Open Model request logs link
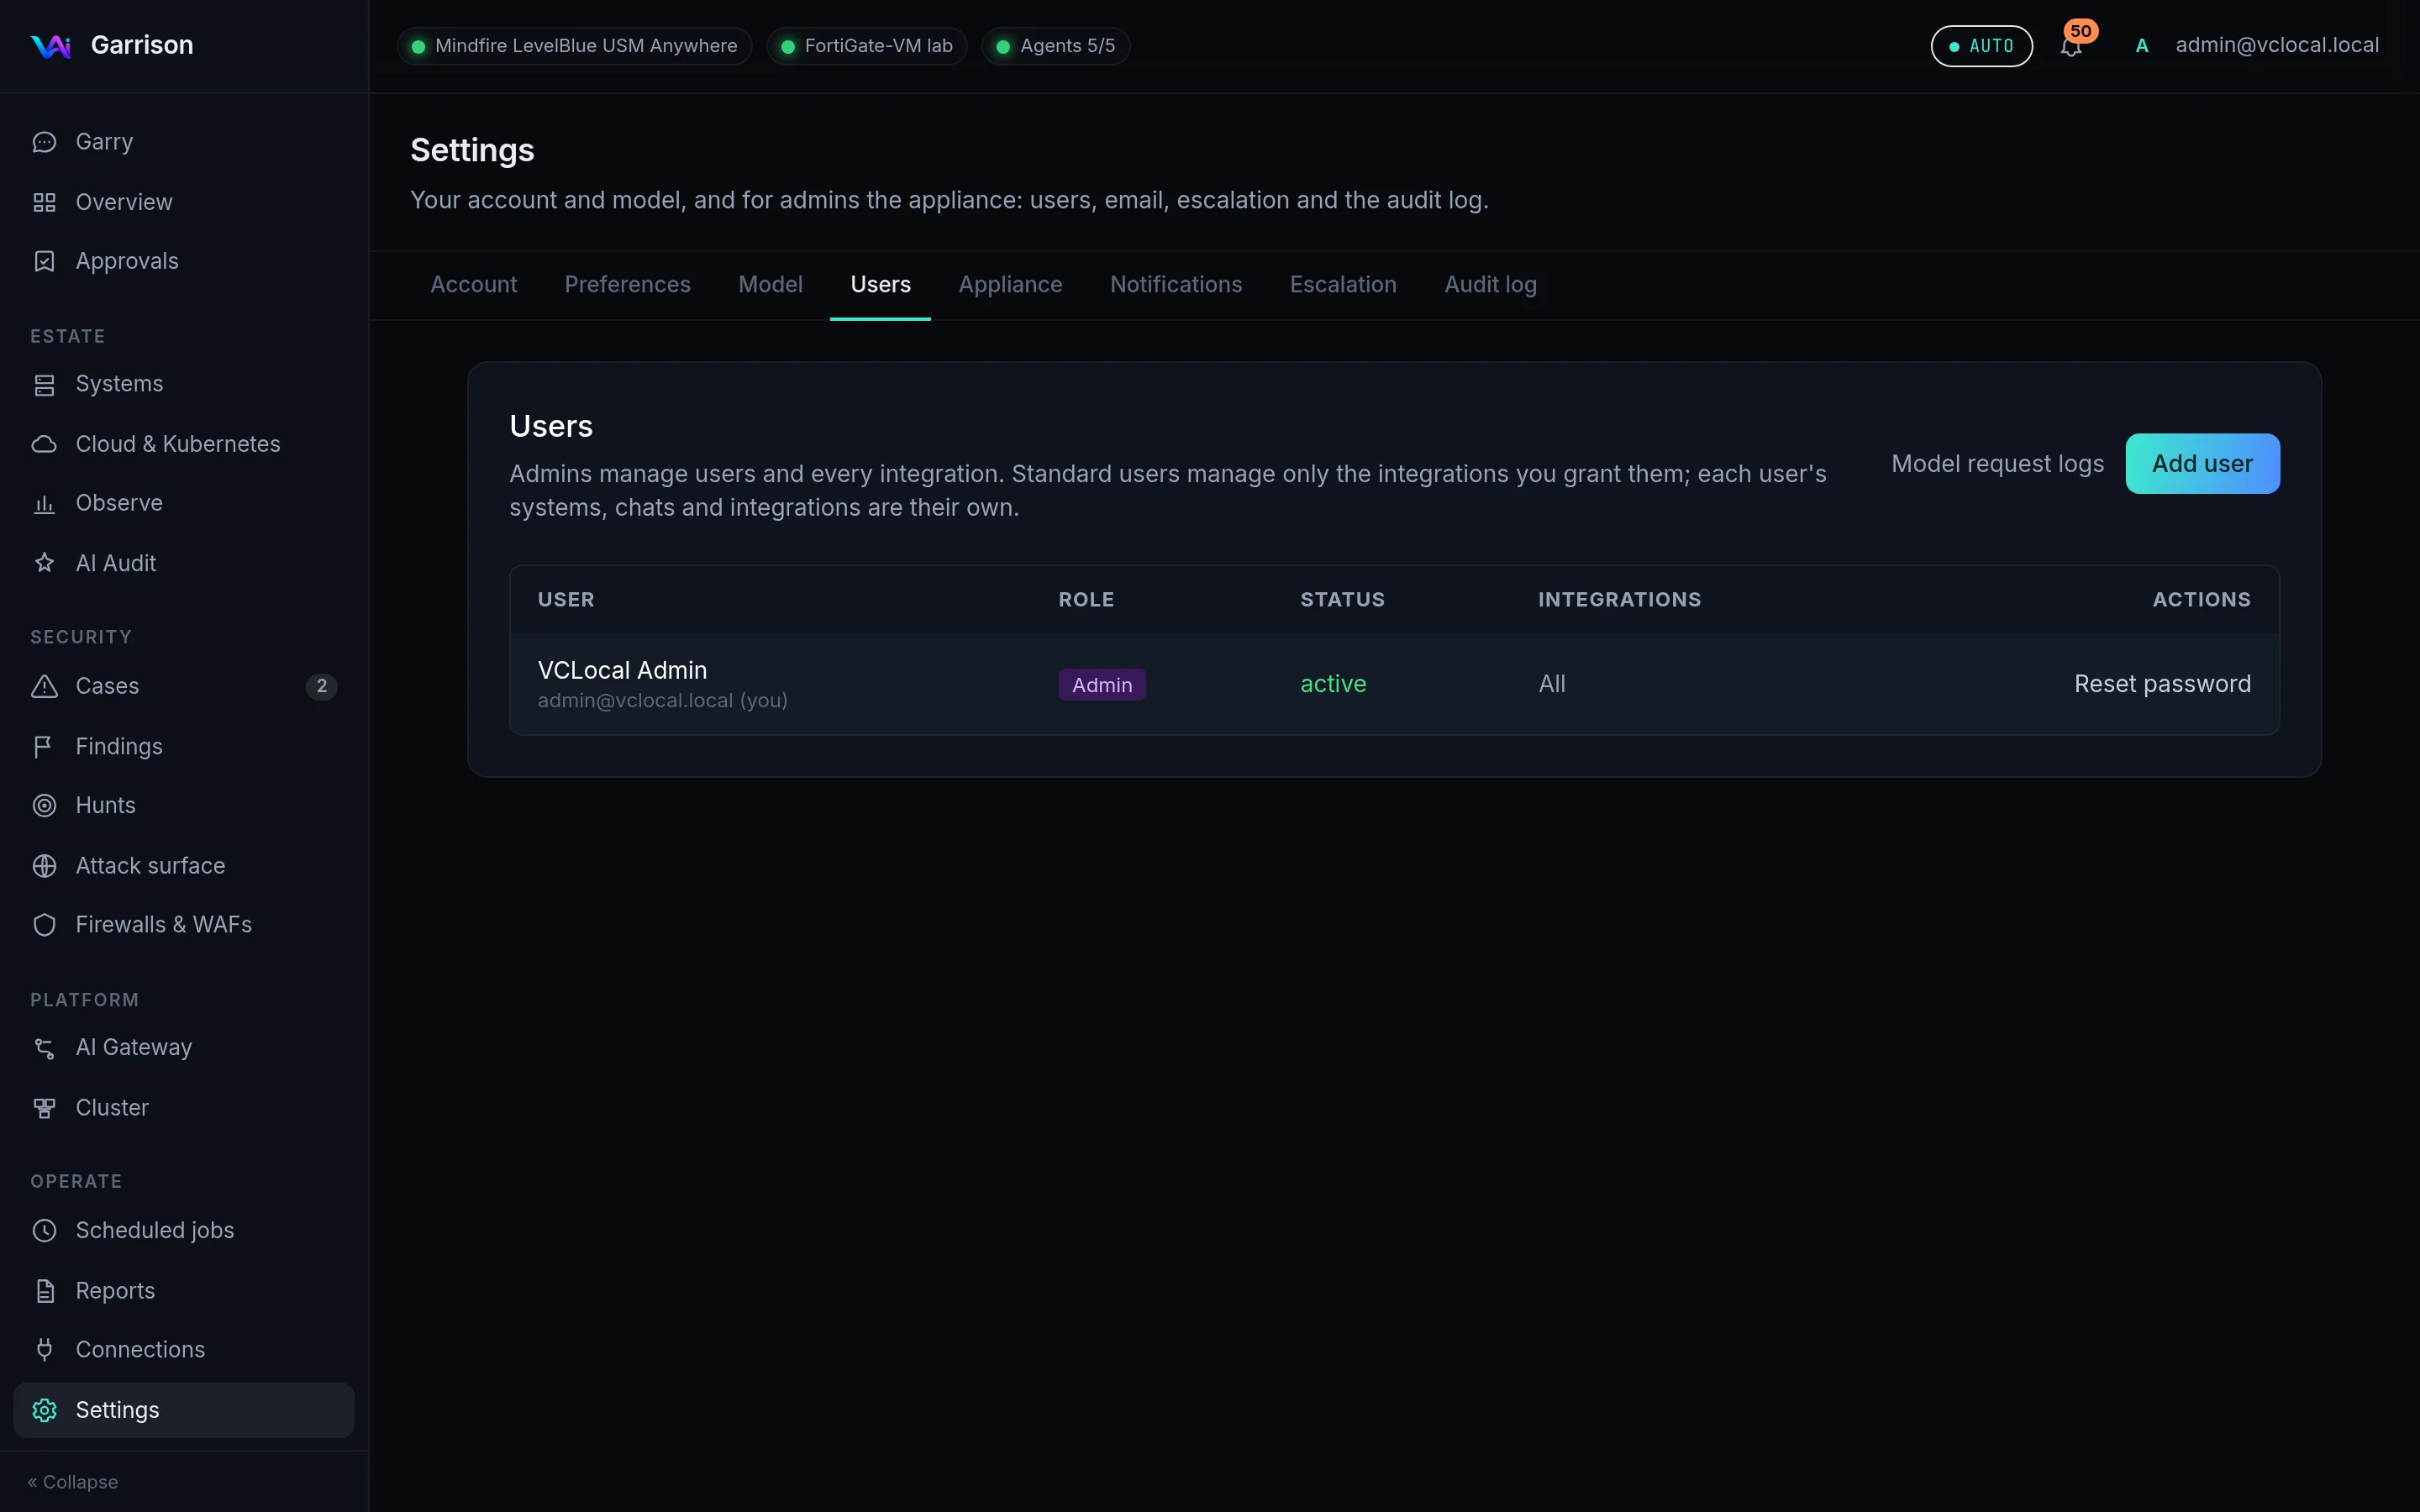This screenshot has height=1512, width=2420. pos(1997,464)
